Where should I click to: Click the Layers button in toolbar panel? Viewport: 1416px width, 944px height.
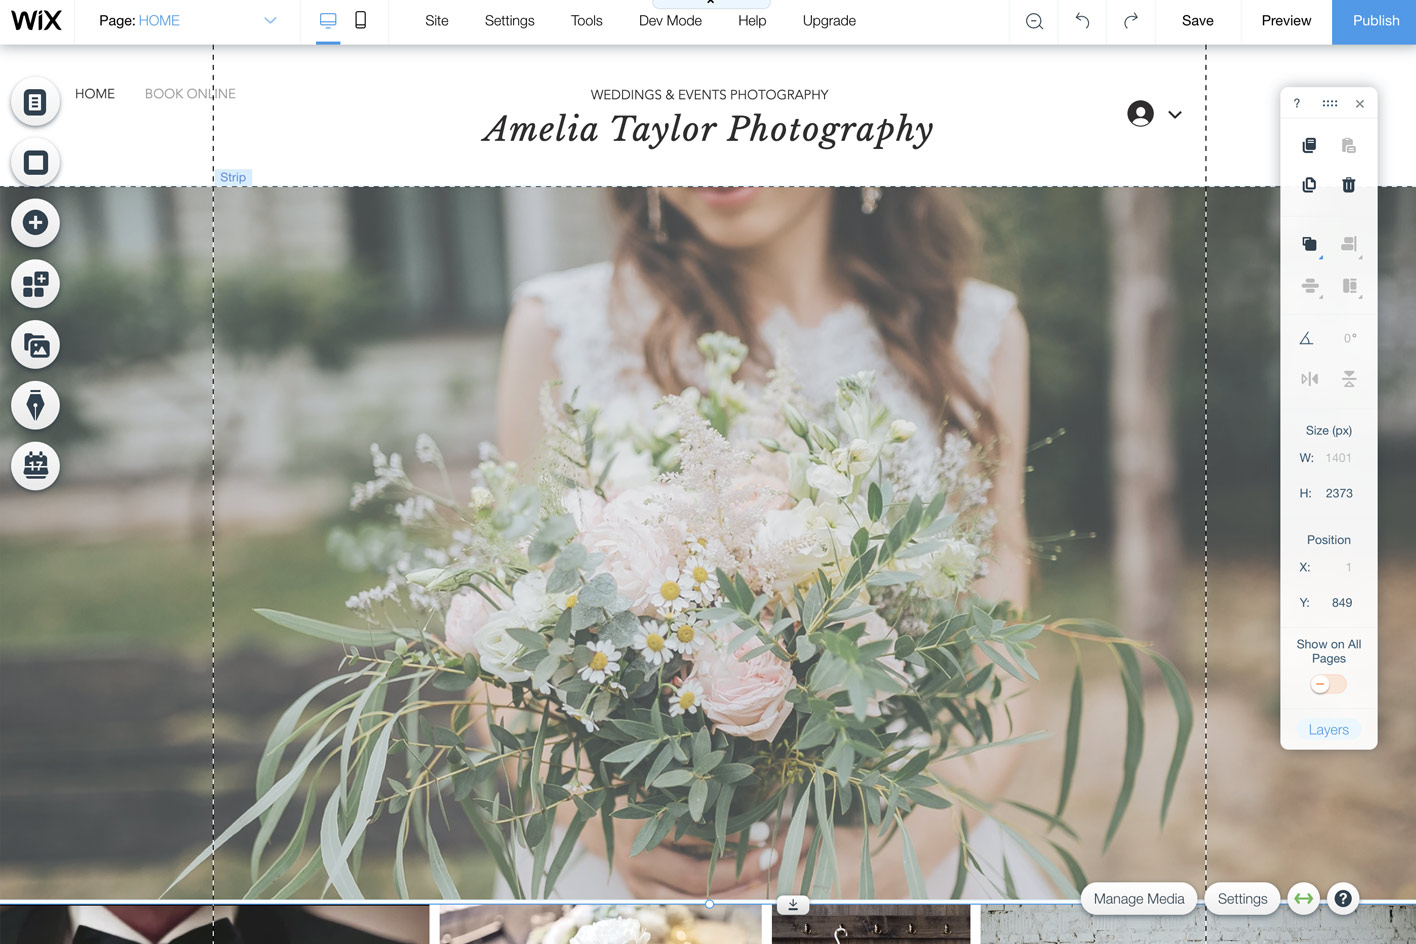tap(1328, 730)
